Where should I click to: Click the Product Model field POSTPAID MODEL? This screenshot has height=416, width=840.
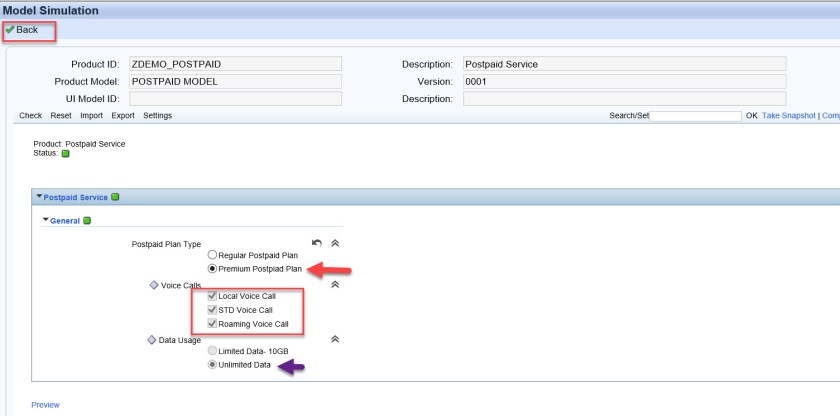(x=236, y=81)
